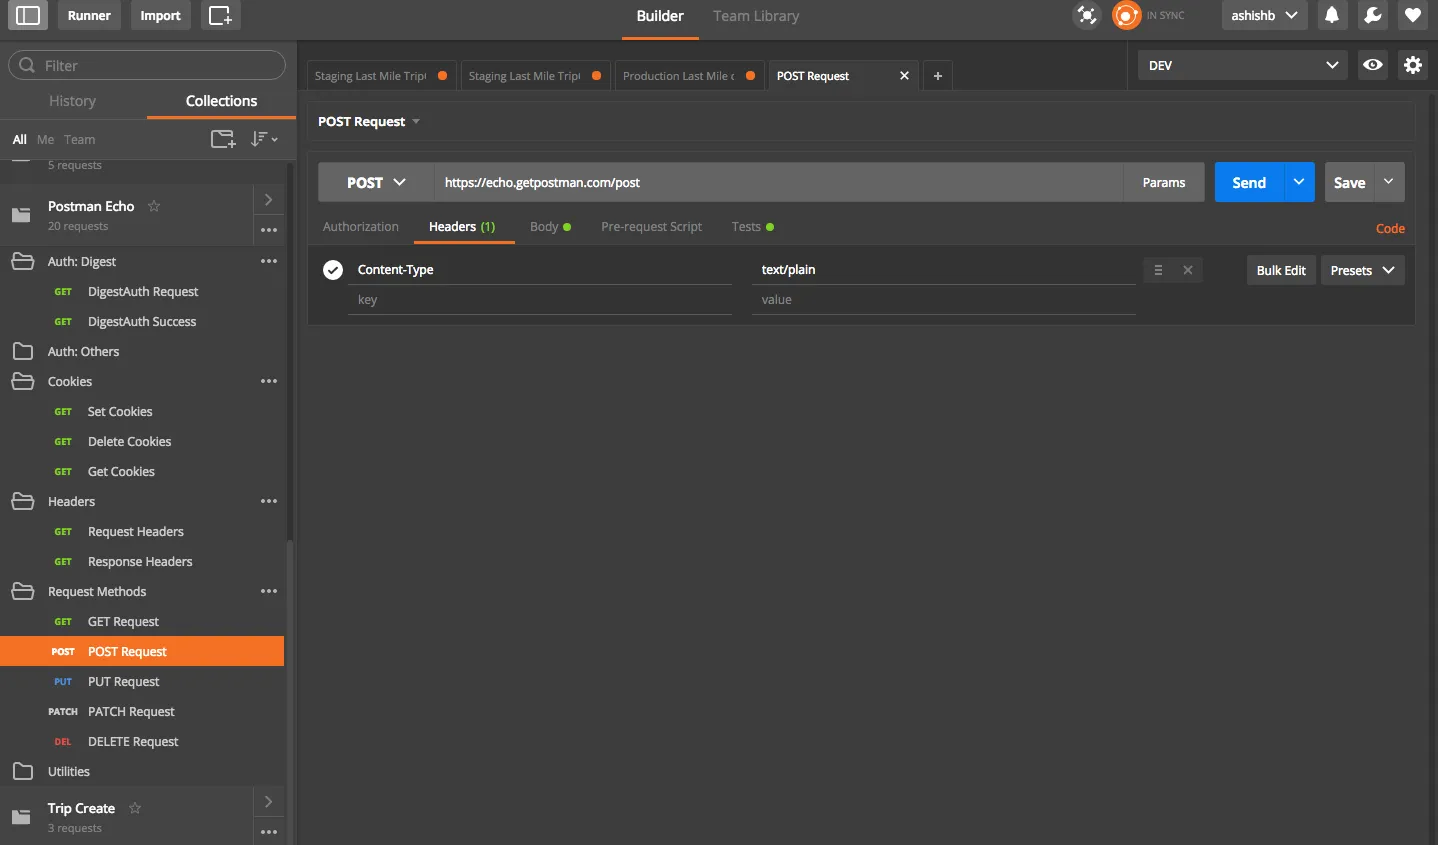Open the Runner

(x=89, y=15)
